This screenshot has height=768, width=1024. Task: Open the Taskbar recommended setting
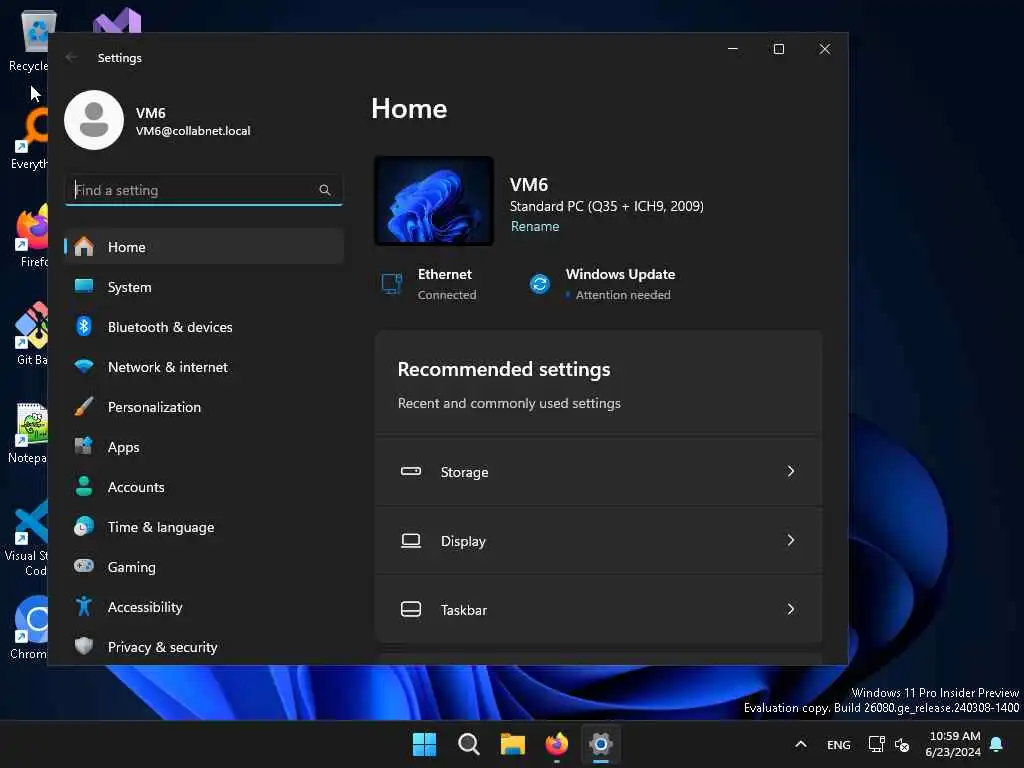coord(598,609)
